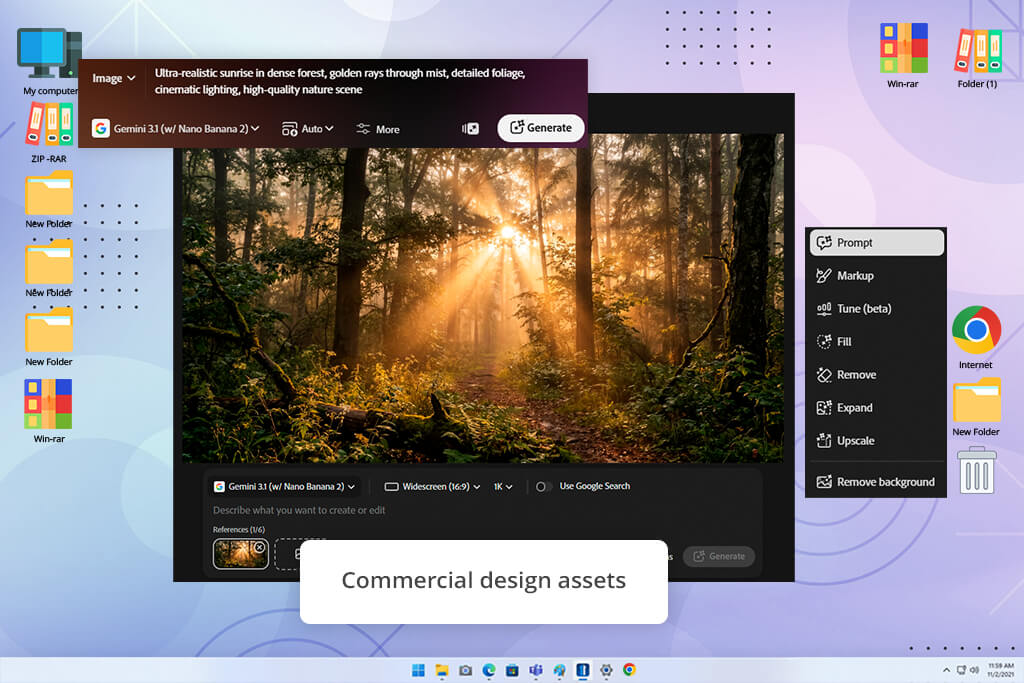This screenshot has width=1024, height=683.
Task: Launch Microsoft Edge from the taskbar
Action: 488,670
